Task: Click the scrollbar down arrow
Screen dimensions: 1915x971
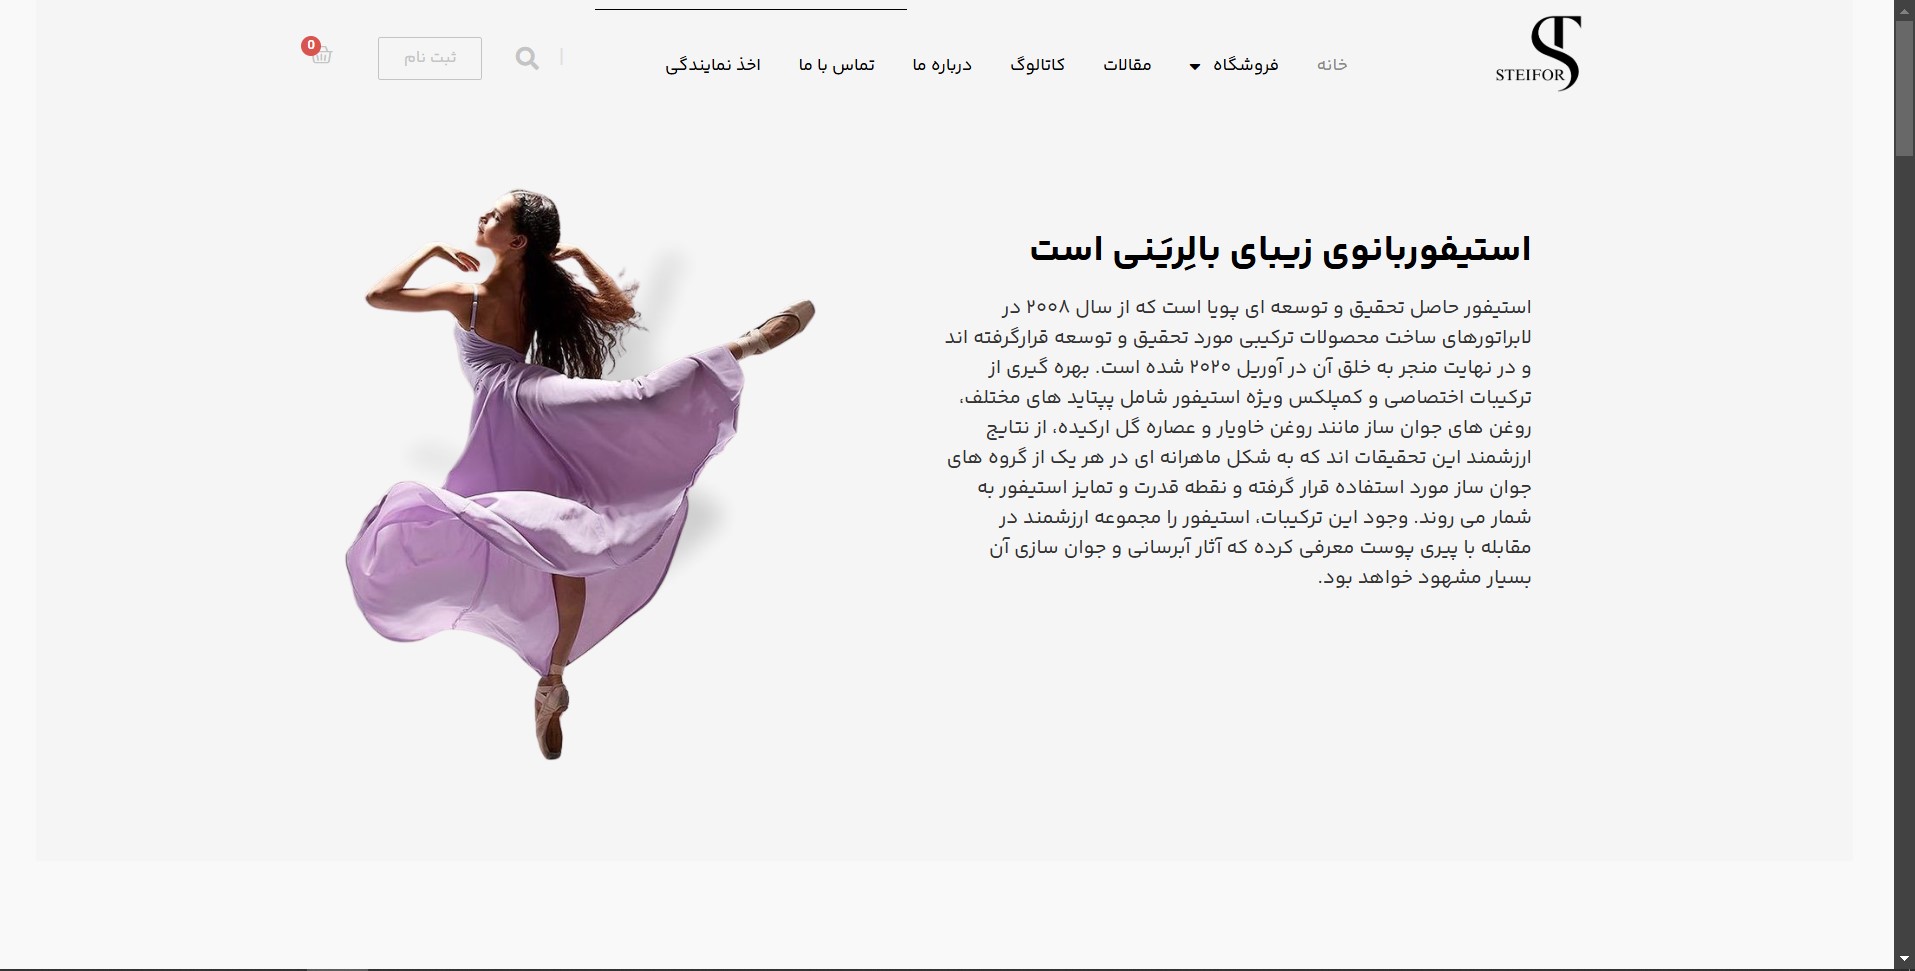Action: click(x=1904, y=961)
